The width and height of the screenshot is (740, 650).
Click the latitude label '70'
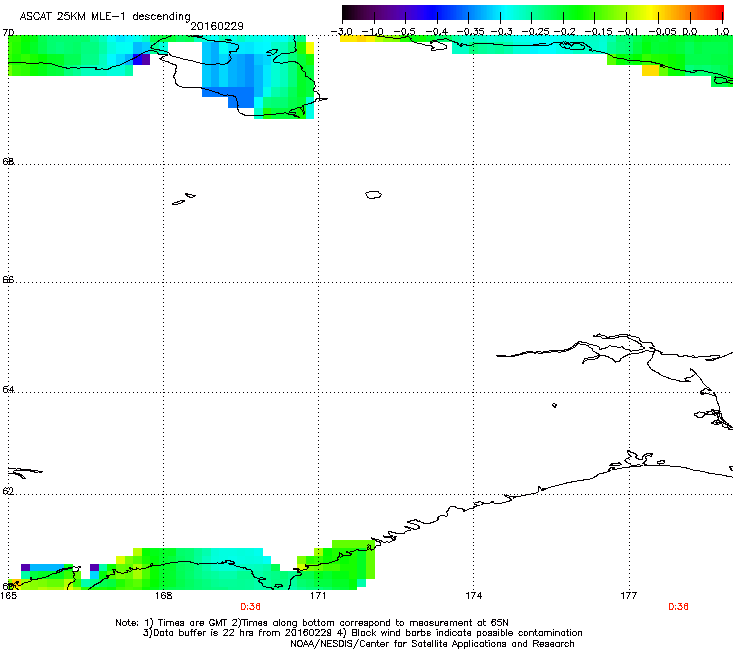point(8,33)
